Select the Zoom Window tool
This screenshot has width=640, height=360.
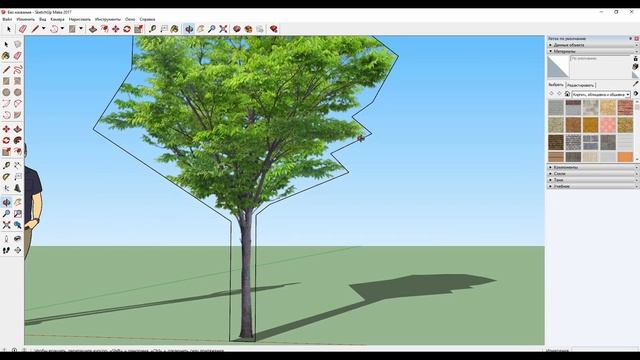click(18, 213)
